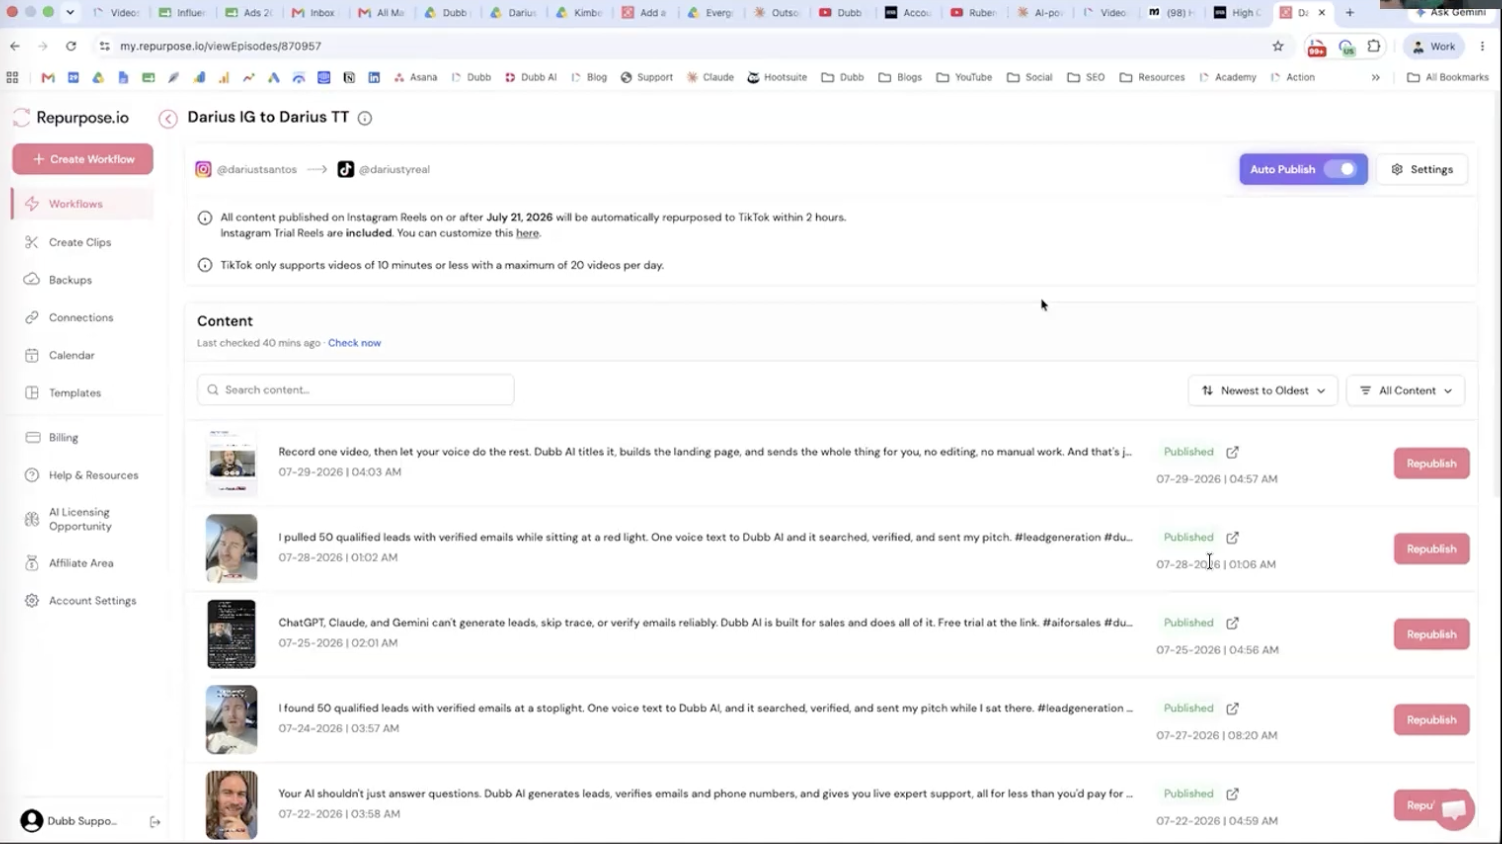Click the Check now link
The image size is (1502, 844).
point(354,343)
